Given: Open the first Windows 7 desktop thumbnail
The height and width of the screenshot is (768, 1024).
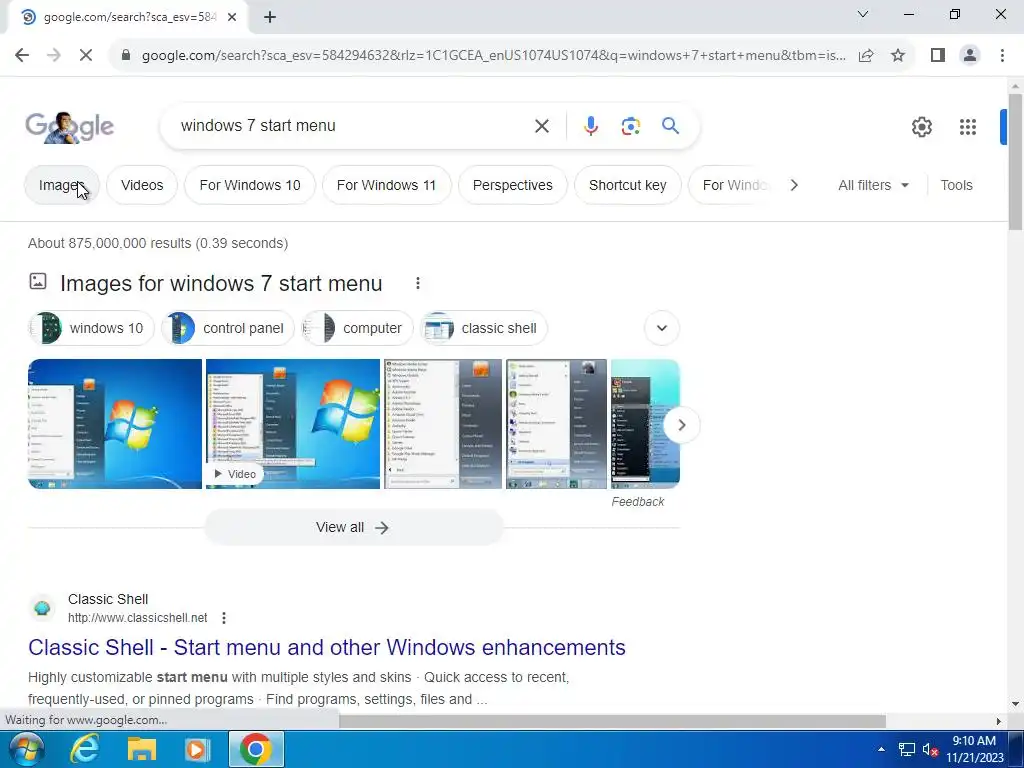Looking at the screenshot, I should coord(115,424).
